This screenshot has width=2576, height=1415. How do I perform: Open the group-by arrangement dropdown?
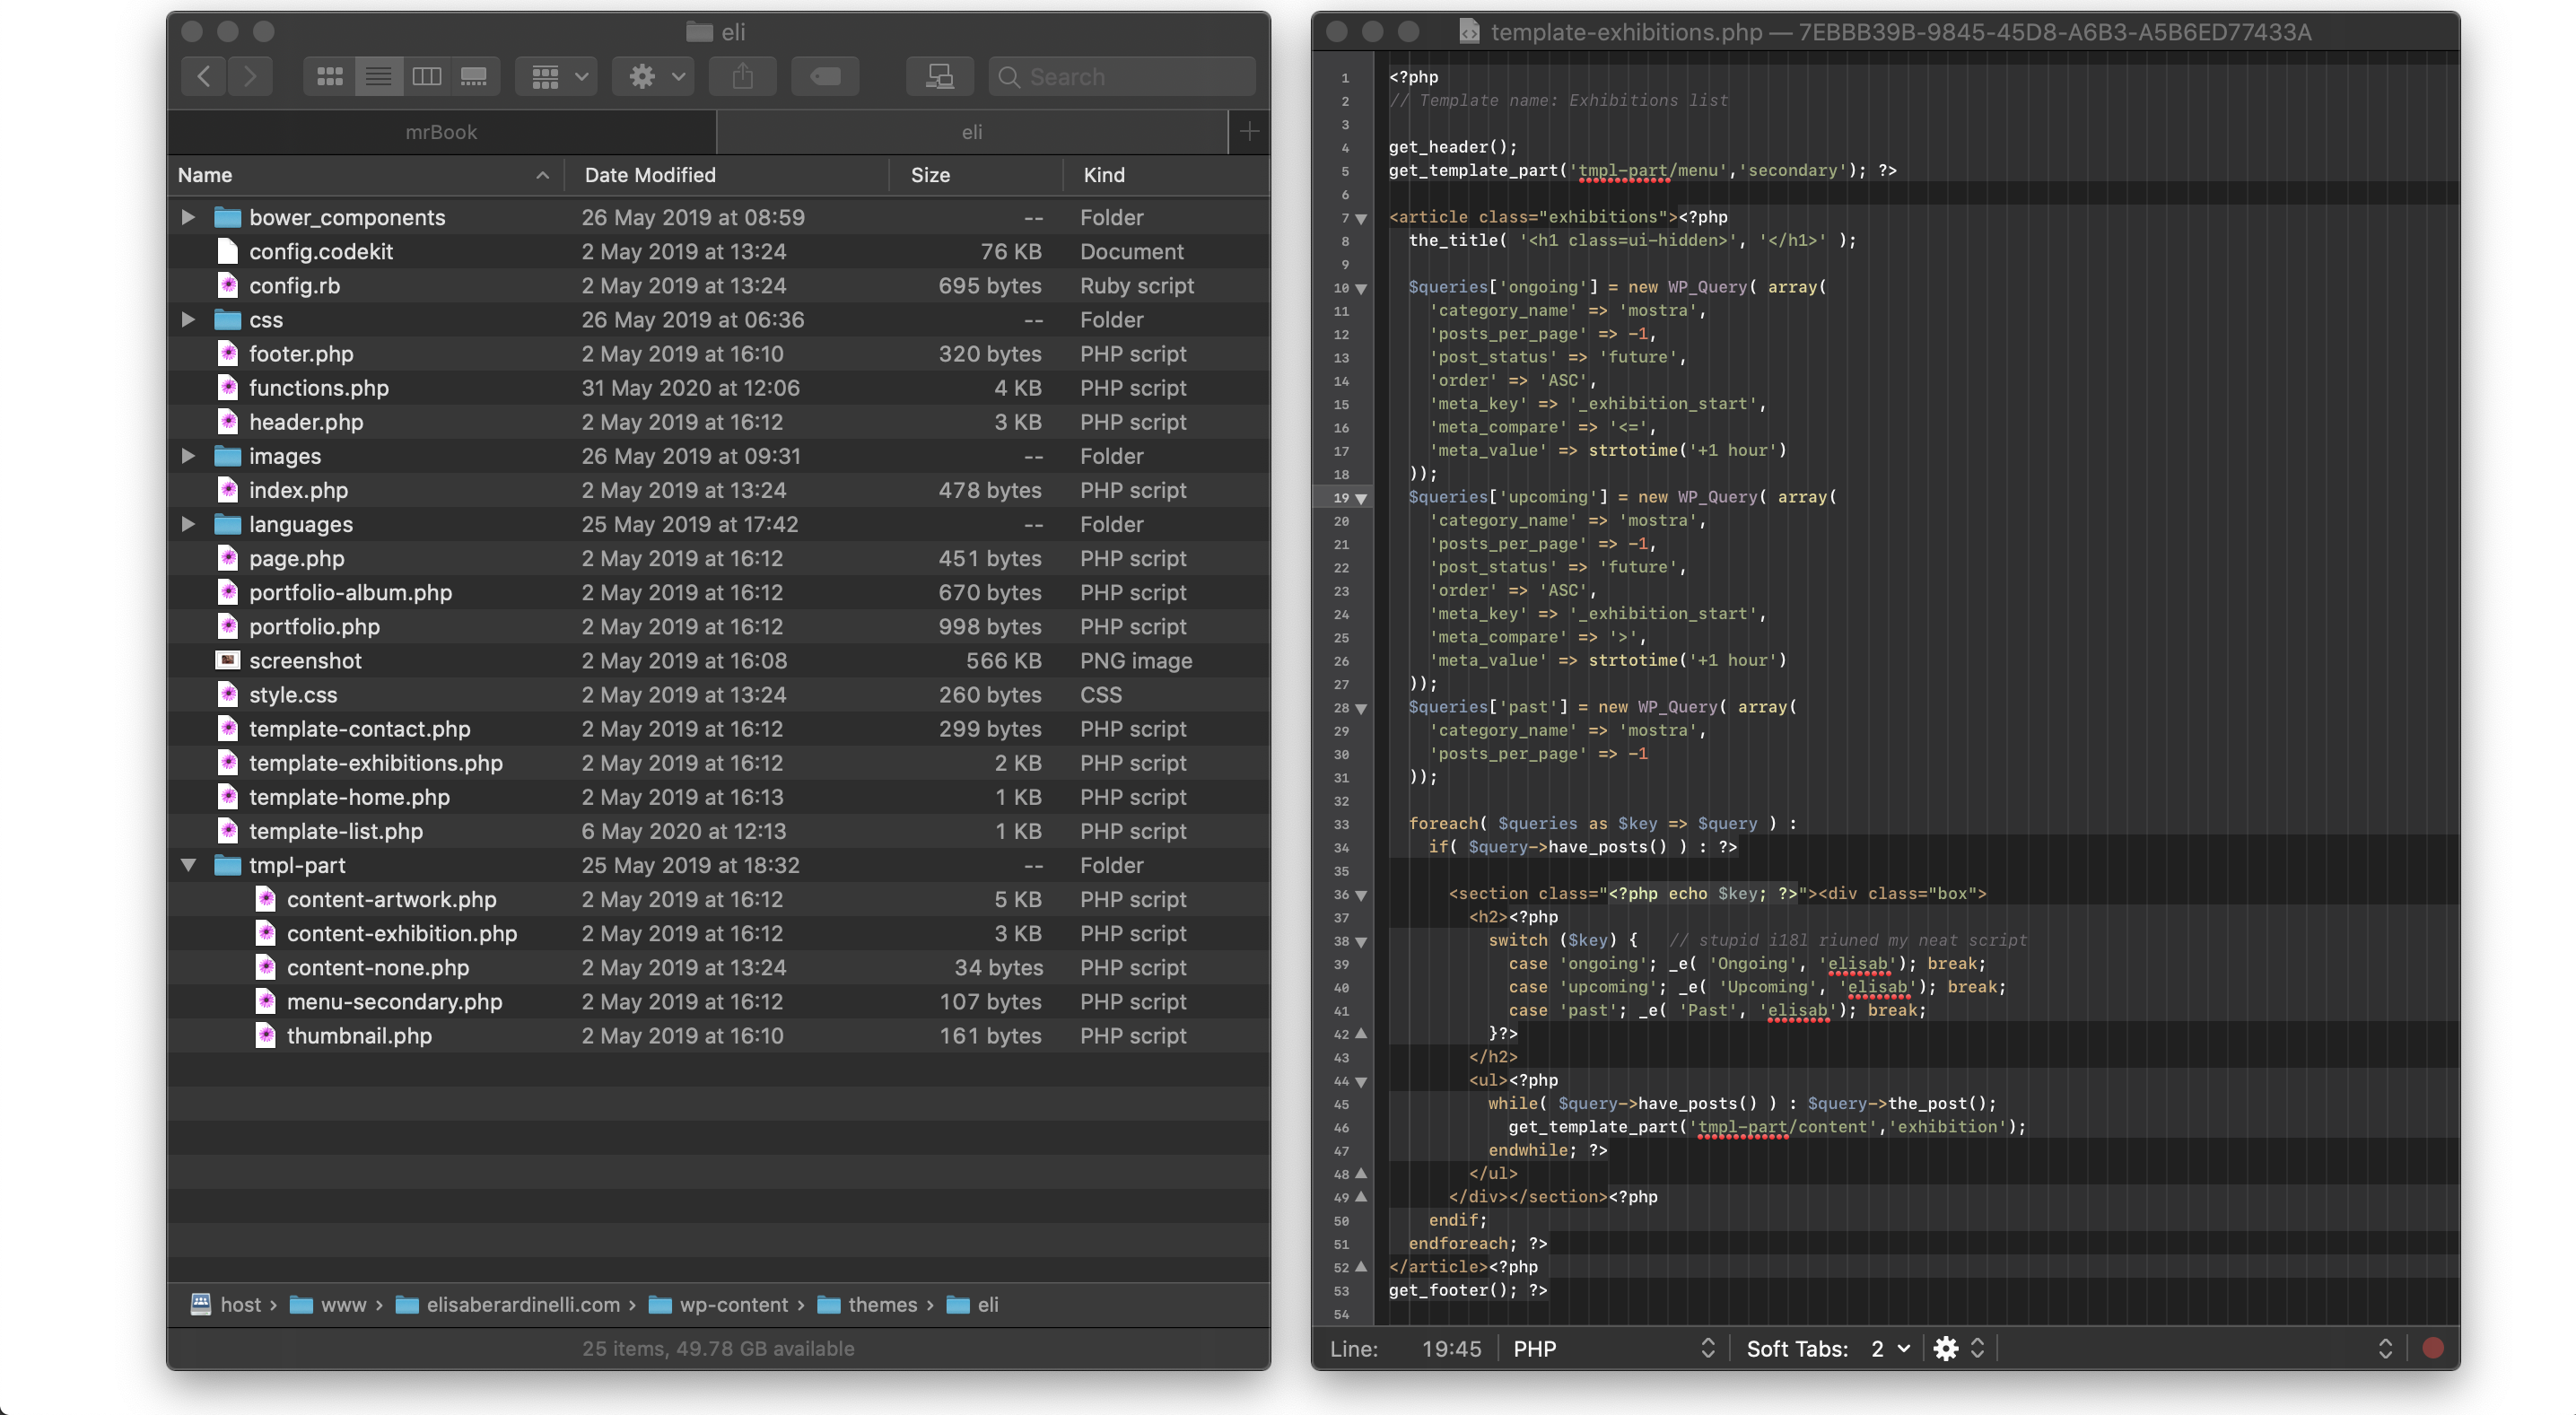(x=558, y=76)
